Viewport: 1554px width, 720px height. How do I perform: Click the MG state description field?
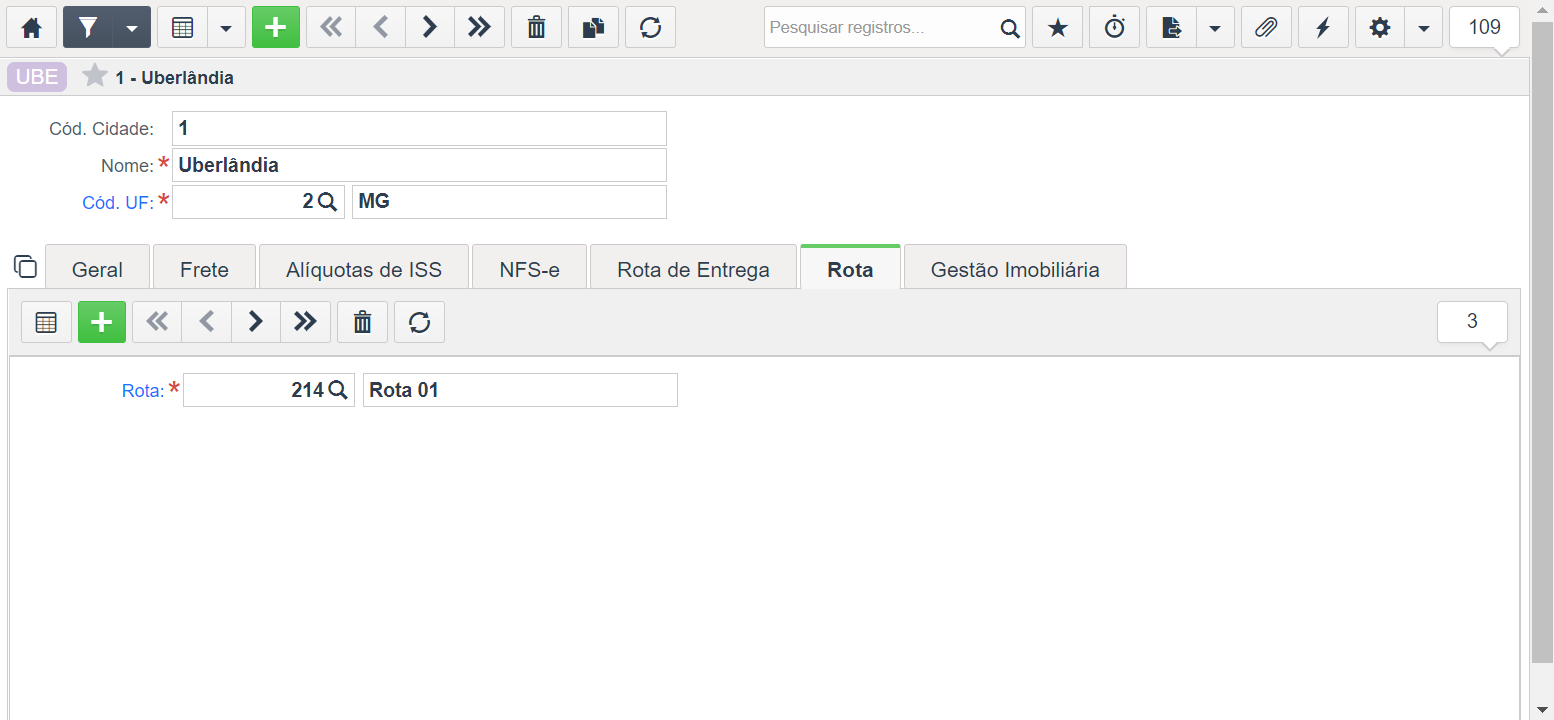[x=509, y=201]
